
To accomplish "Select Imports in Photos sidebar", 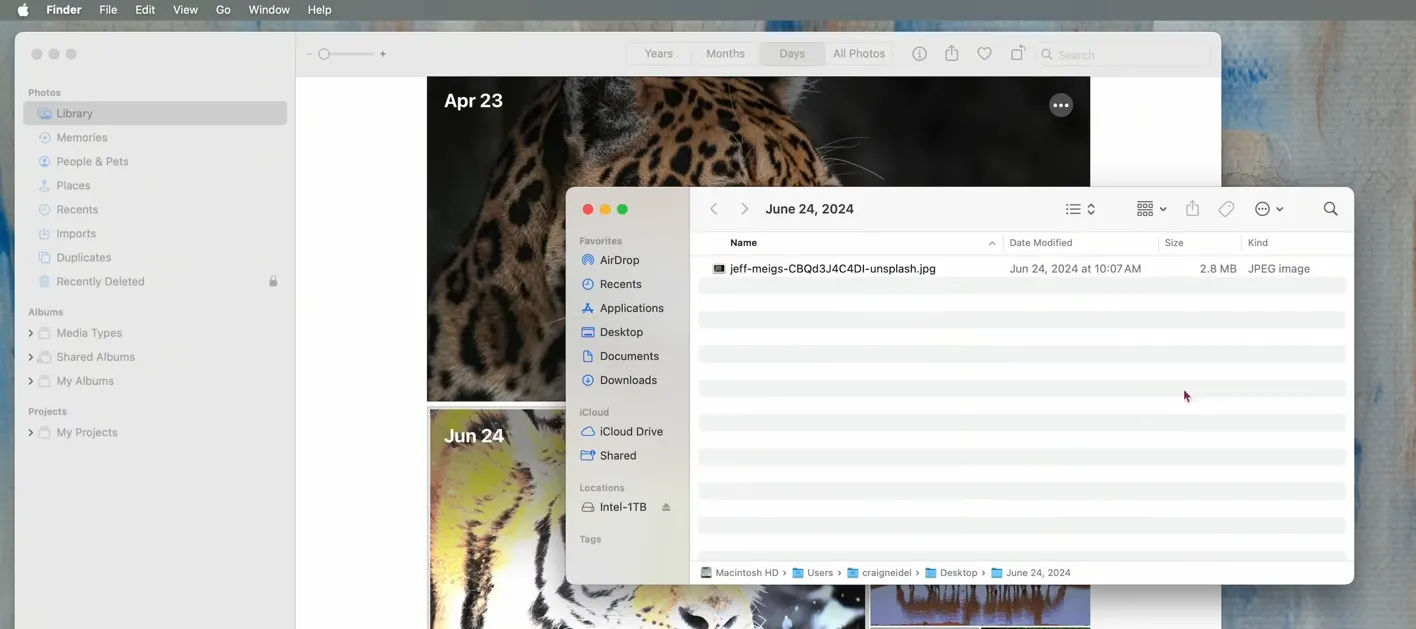I will (x=155, y=234).
